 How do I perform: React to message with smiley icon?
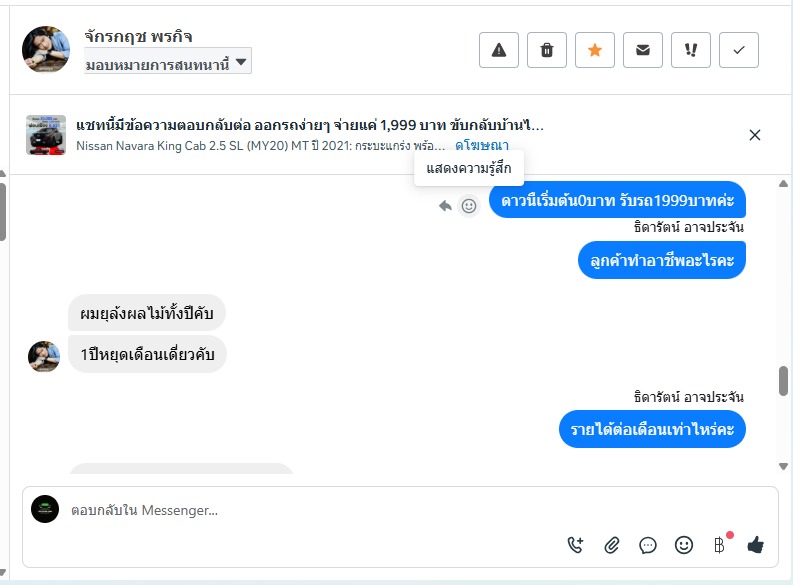pyautogui.click(x=468, y=206)
